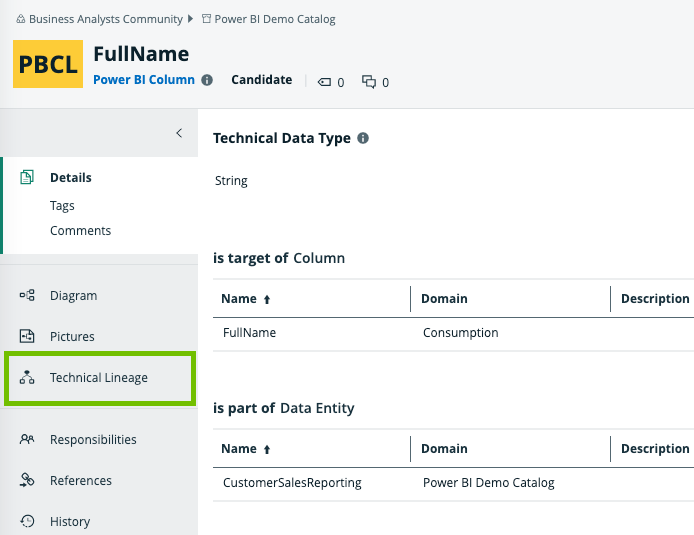Open the Responsibilities section in sidebar
Screen dimensions: 694x535
(x=93, y=439)
